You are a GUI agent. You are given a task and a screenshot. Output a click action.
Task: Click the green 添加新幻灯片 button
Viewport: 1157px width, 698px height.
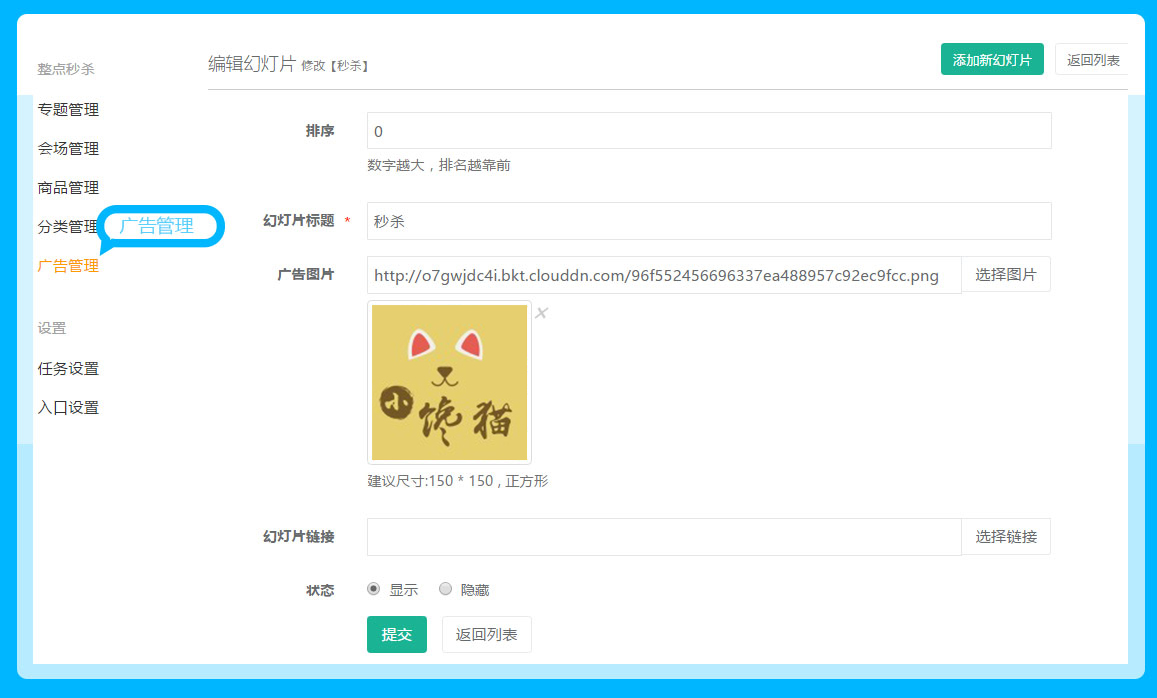click(x=991, y=60)
